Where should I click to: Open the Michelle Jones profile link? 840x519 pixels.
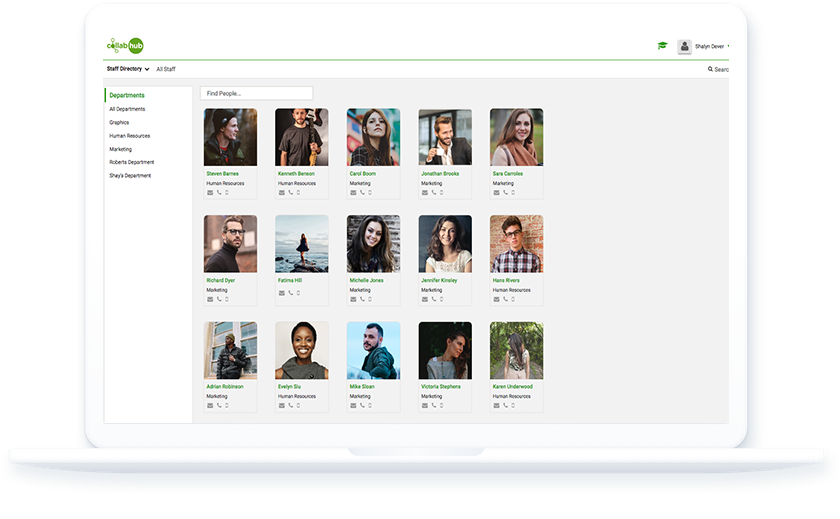[x=366, y=281]
